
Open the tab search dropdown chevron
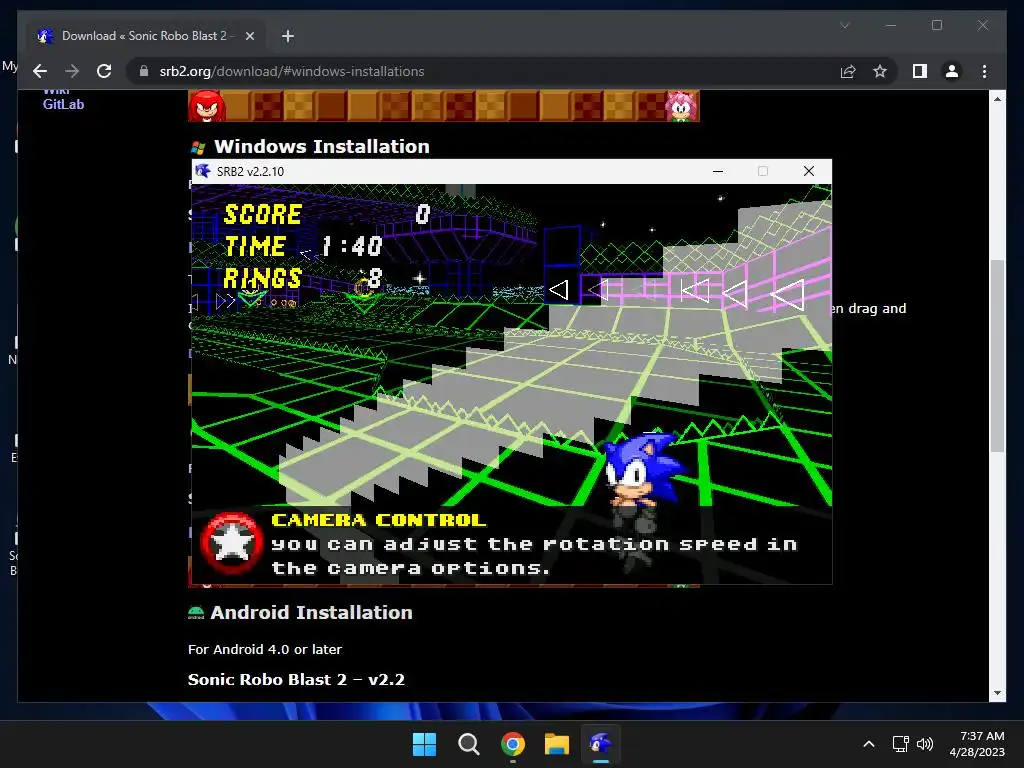click(x=844, y=25)
